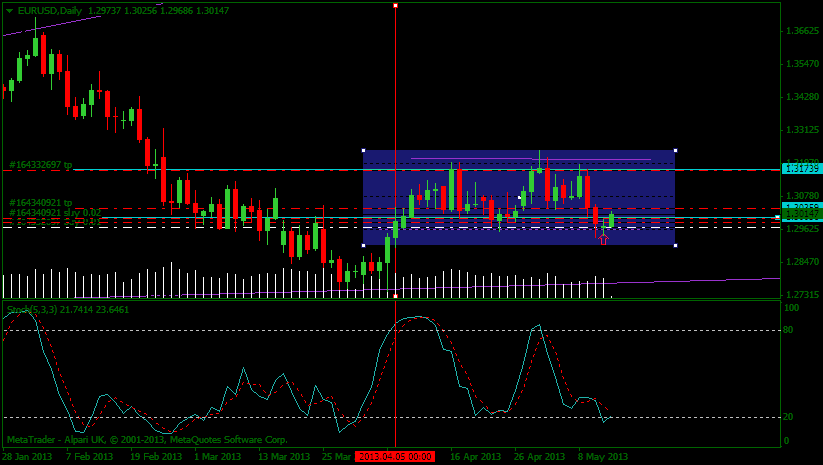Image resolution: width=823 pixels, height=465 pixels.
Task: Click the Stoch(5,3,3) indicator label
Action: (40, 309)
